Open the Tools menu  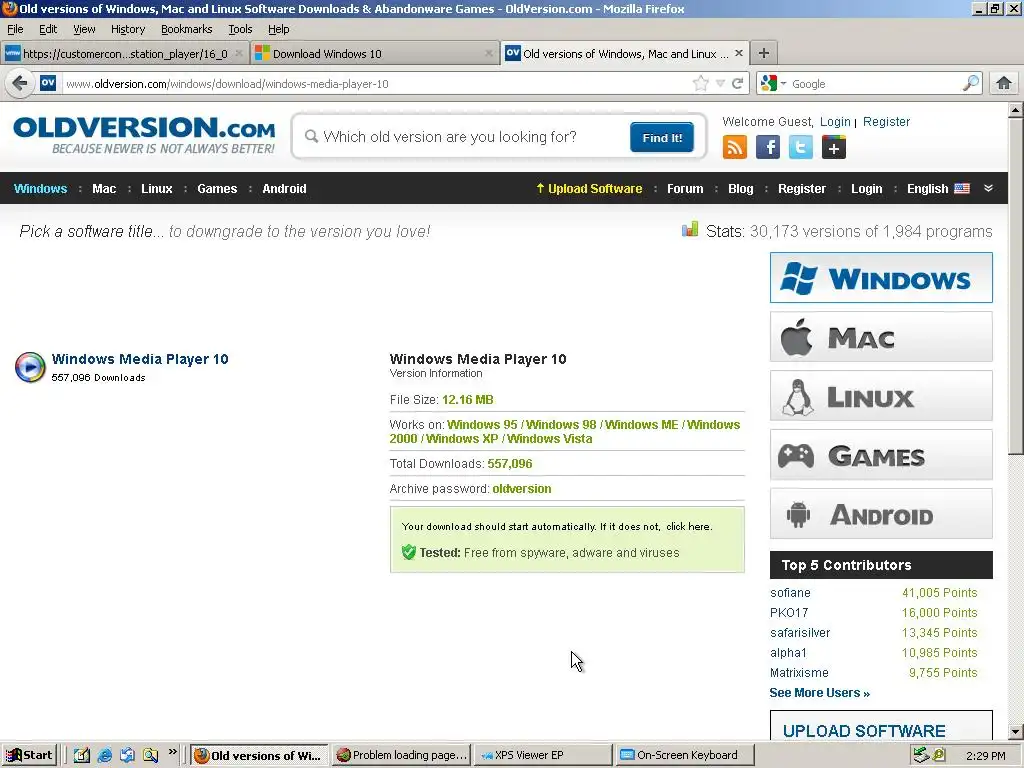click(x=240, y=29)
